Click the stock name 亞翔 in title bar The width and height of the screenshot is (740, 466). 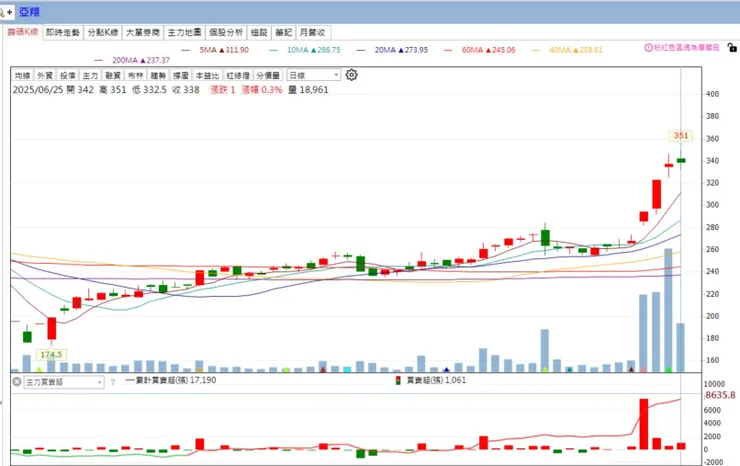pyautogui.click(x=29, y=12)
